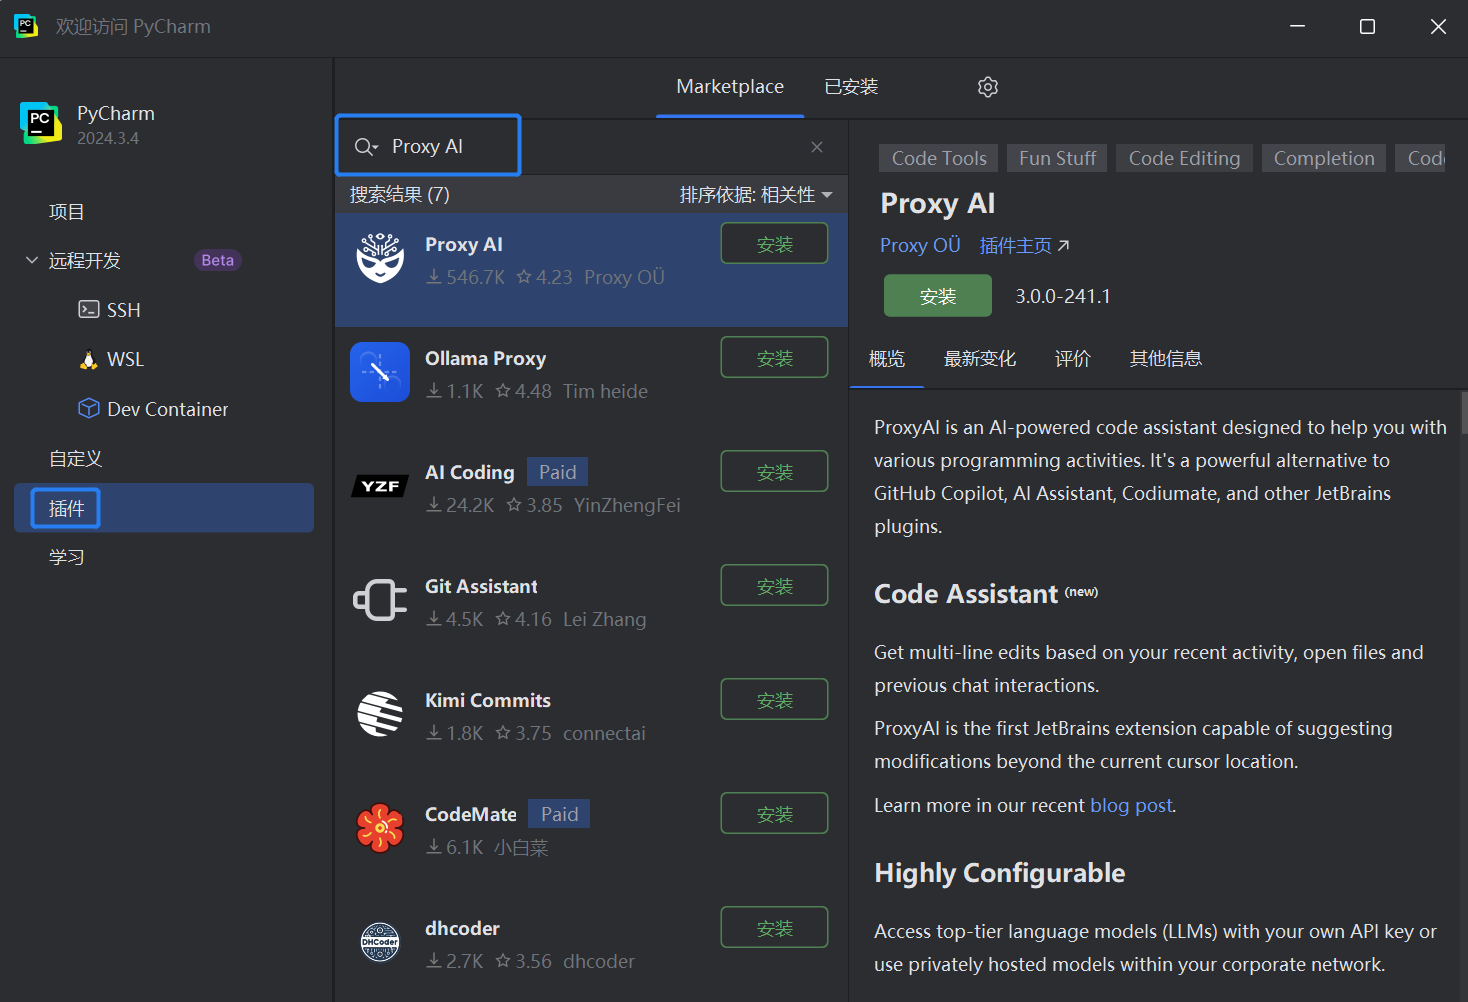The width and height of the screenshot is (1468, 1002).
Task: Install Proxy AI using green 安装 button
Action: pos(937,296)
